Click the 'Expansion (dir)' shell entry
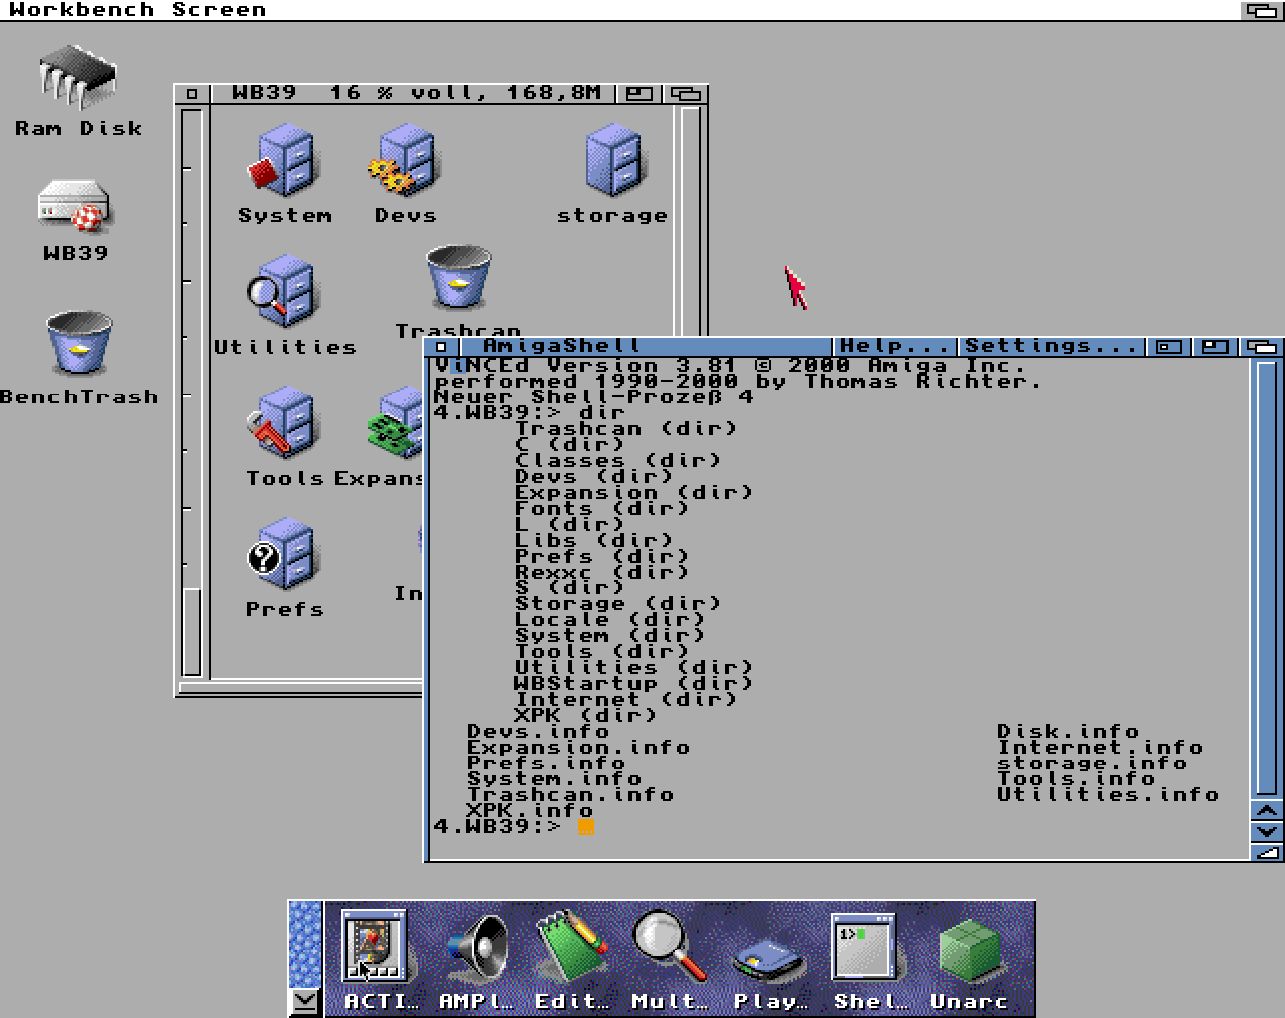 [x=635, y=492]
